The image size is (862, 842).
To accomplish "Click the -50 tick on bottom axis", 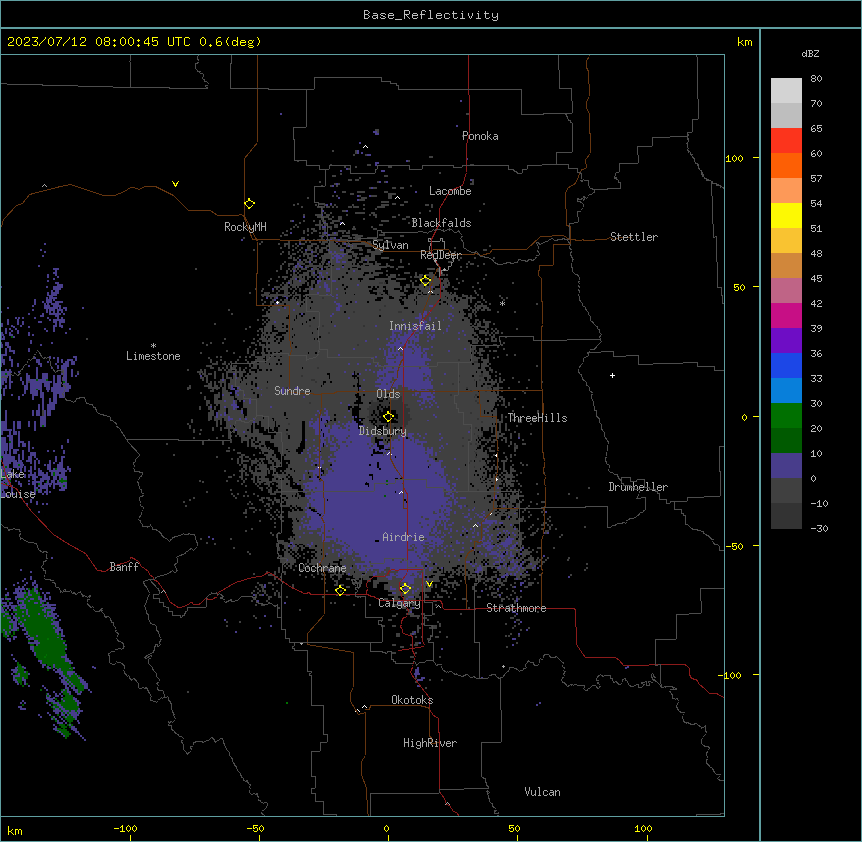I will (x=255, y=828).
